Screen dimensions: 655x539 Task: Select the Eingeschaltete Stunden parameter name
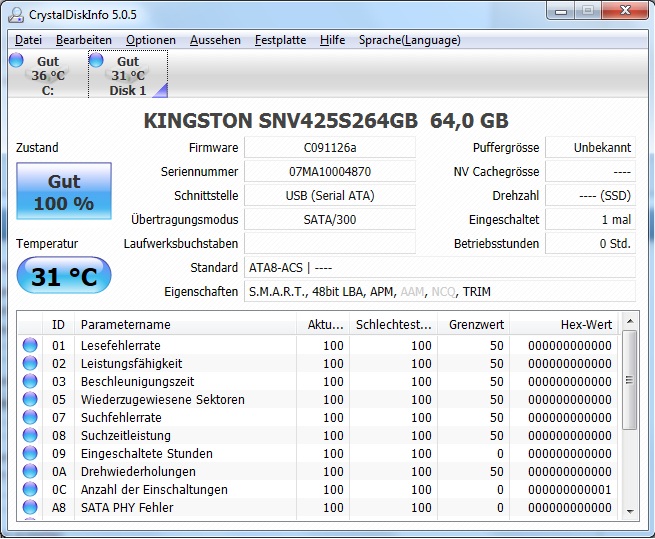(147, 453)
